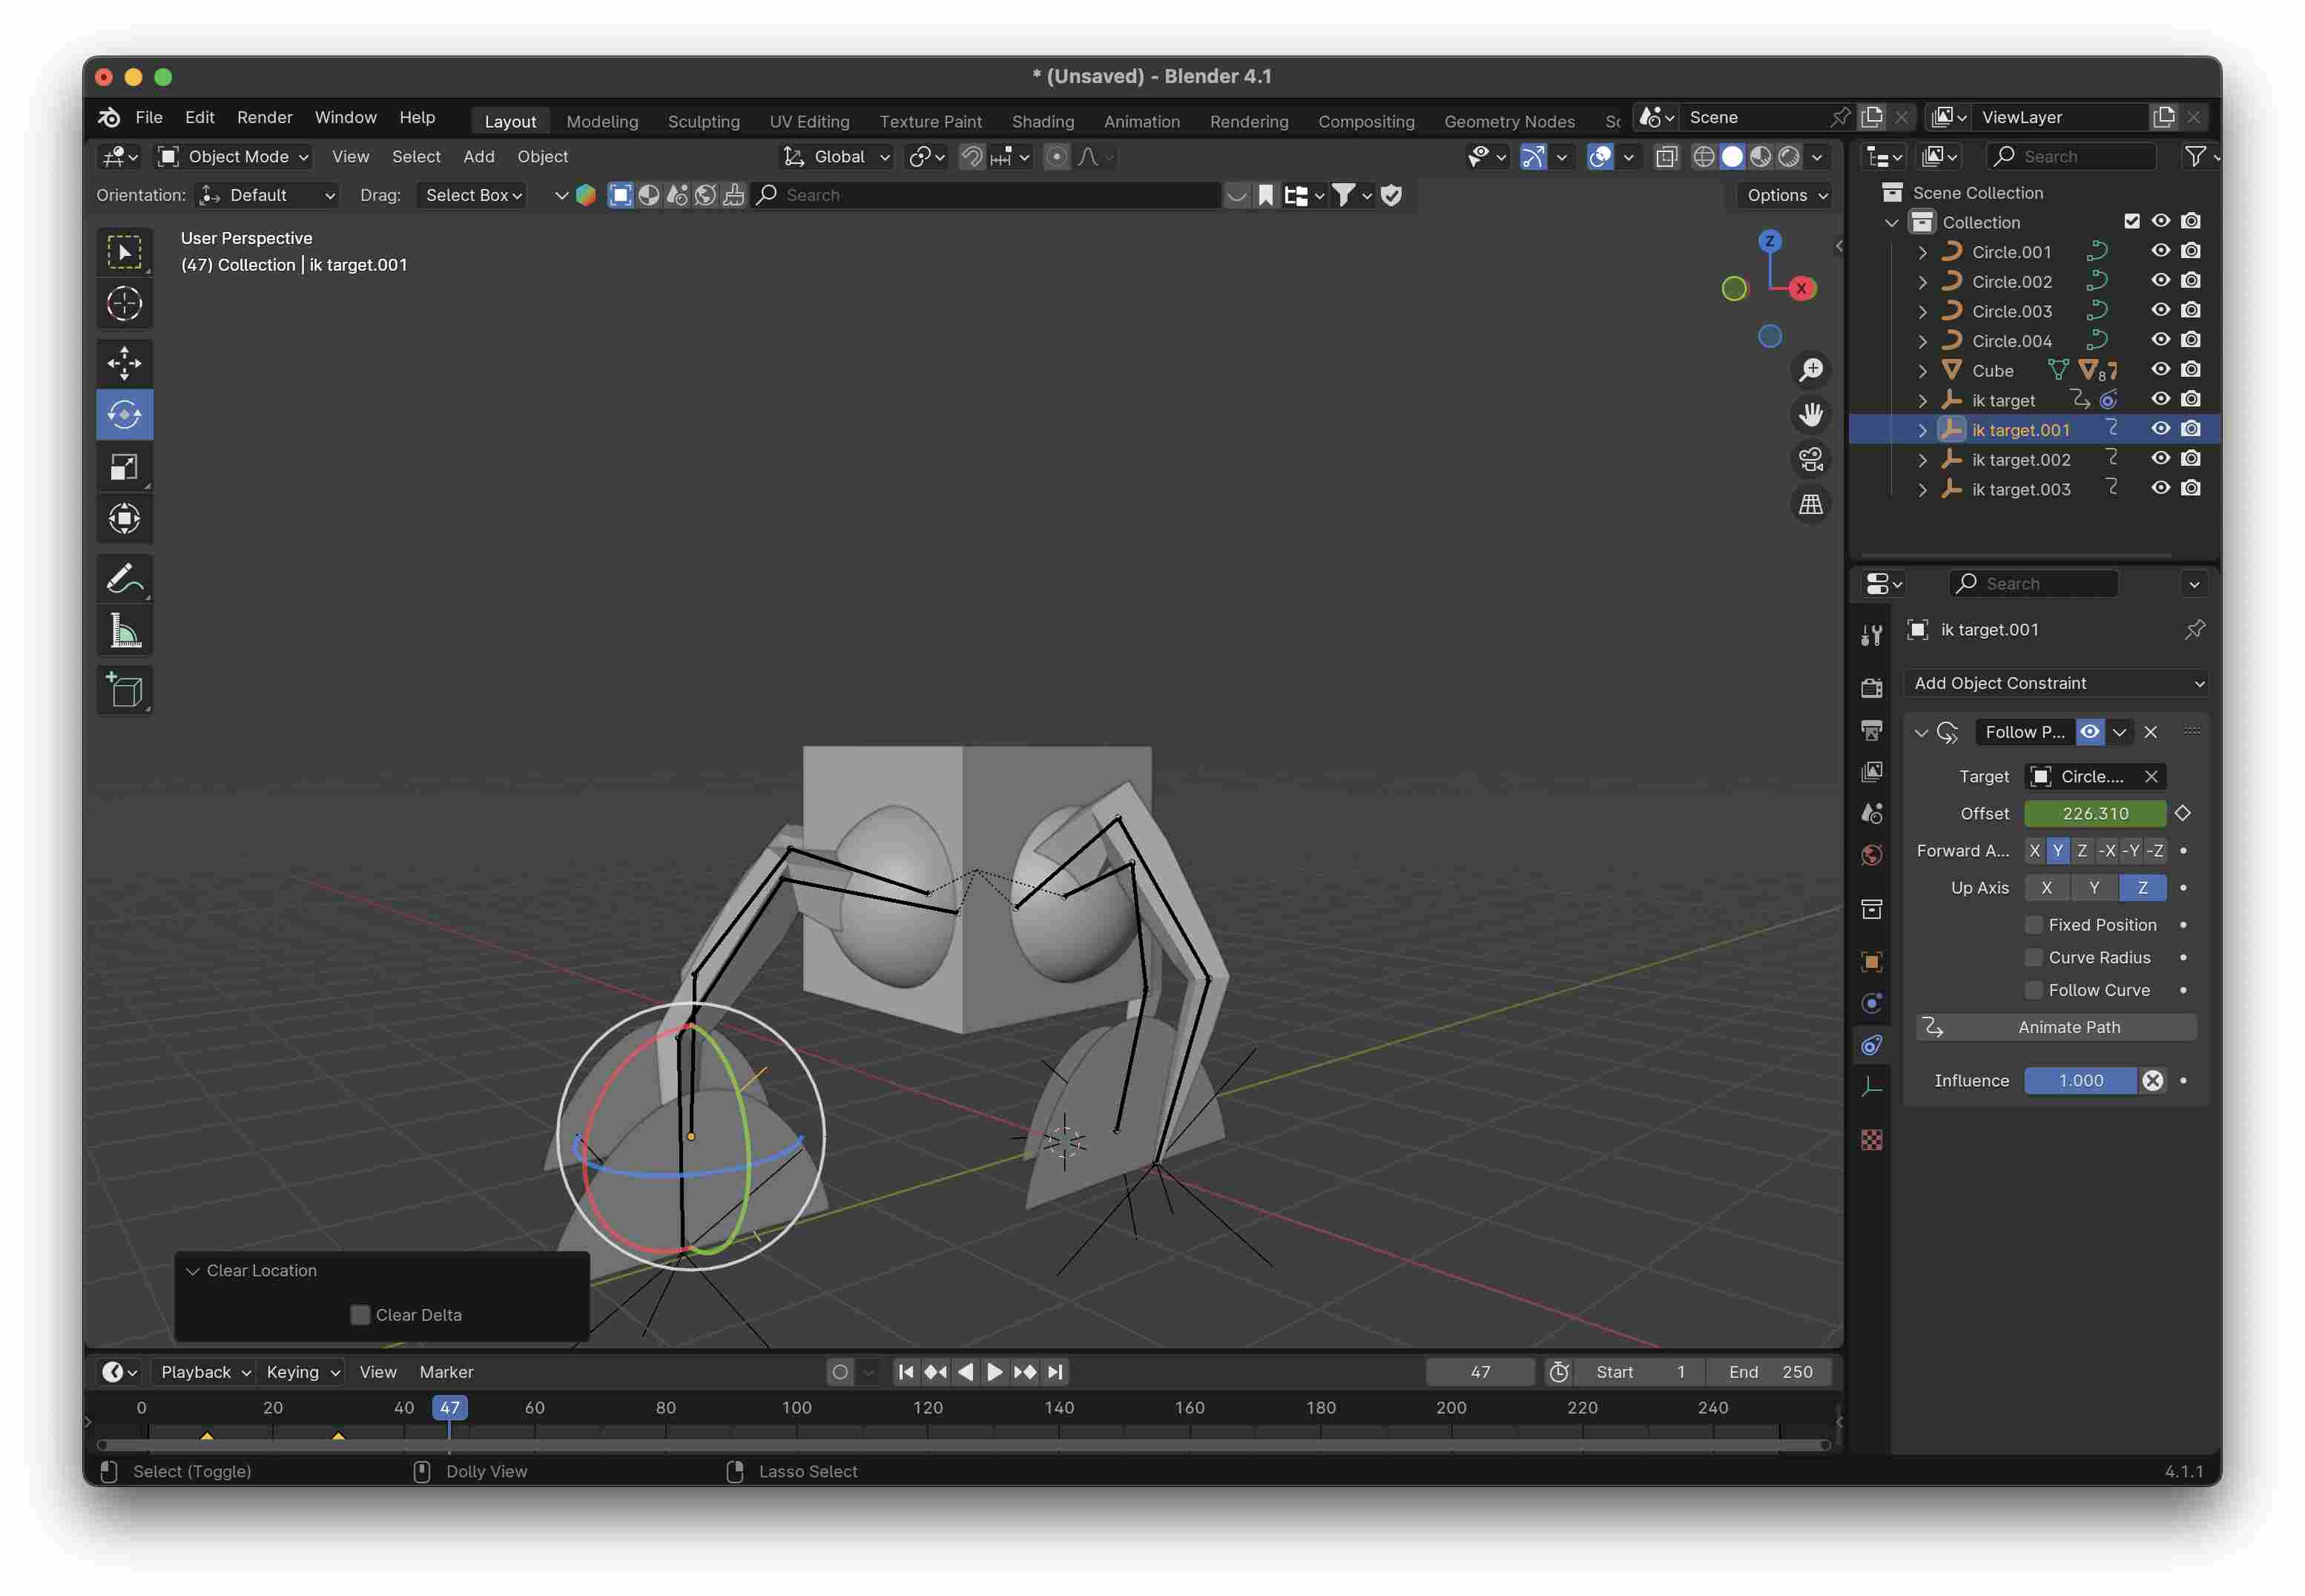The image size is (2305, 1596).
Task: Click the Offset value field 226.310
Action: pos(2094,813)
